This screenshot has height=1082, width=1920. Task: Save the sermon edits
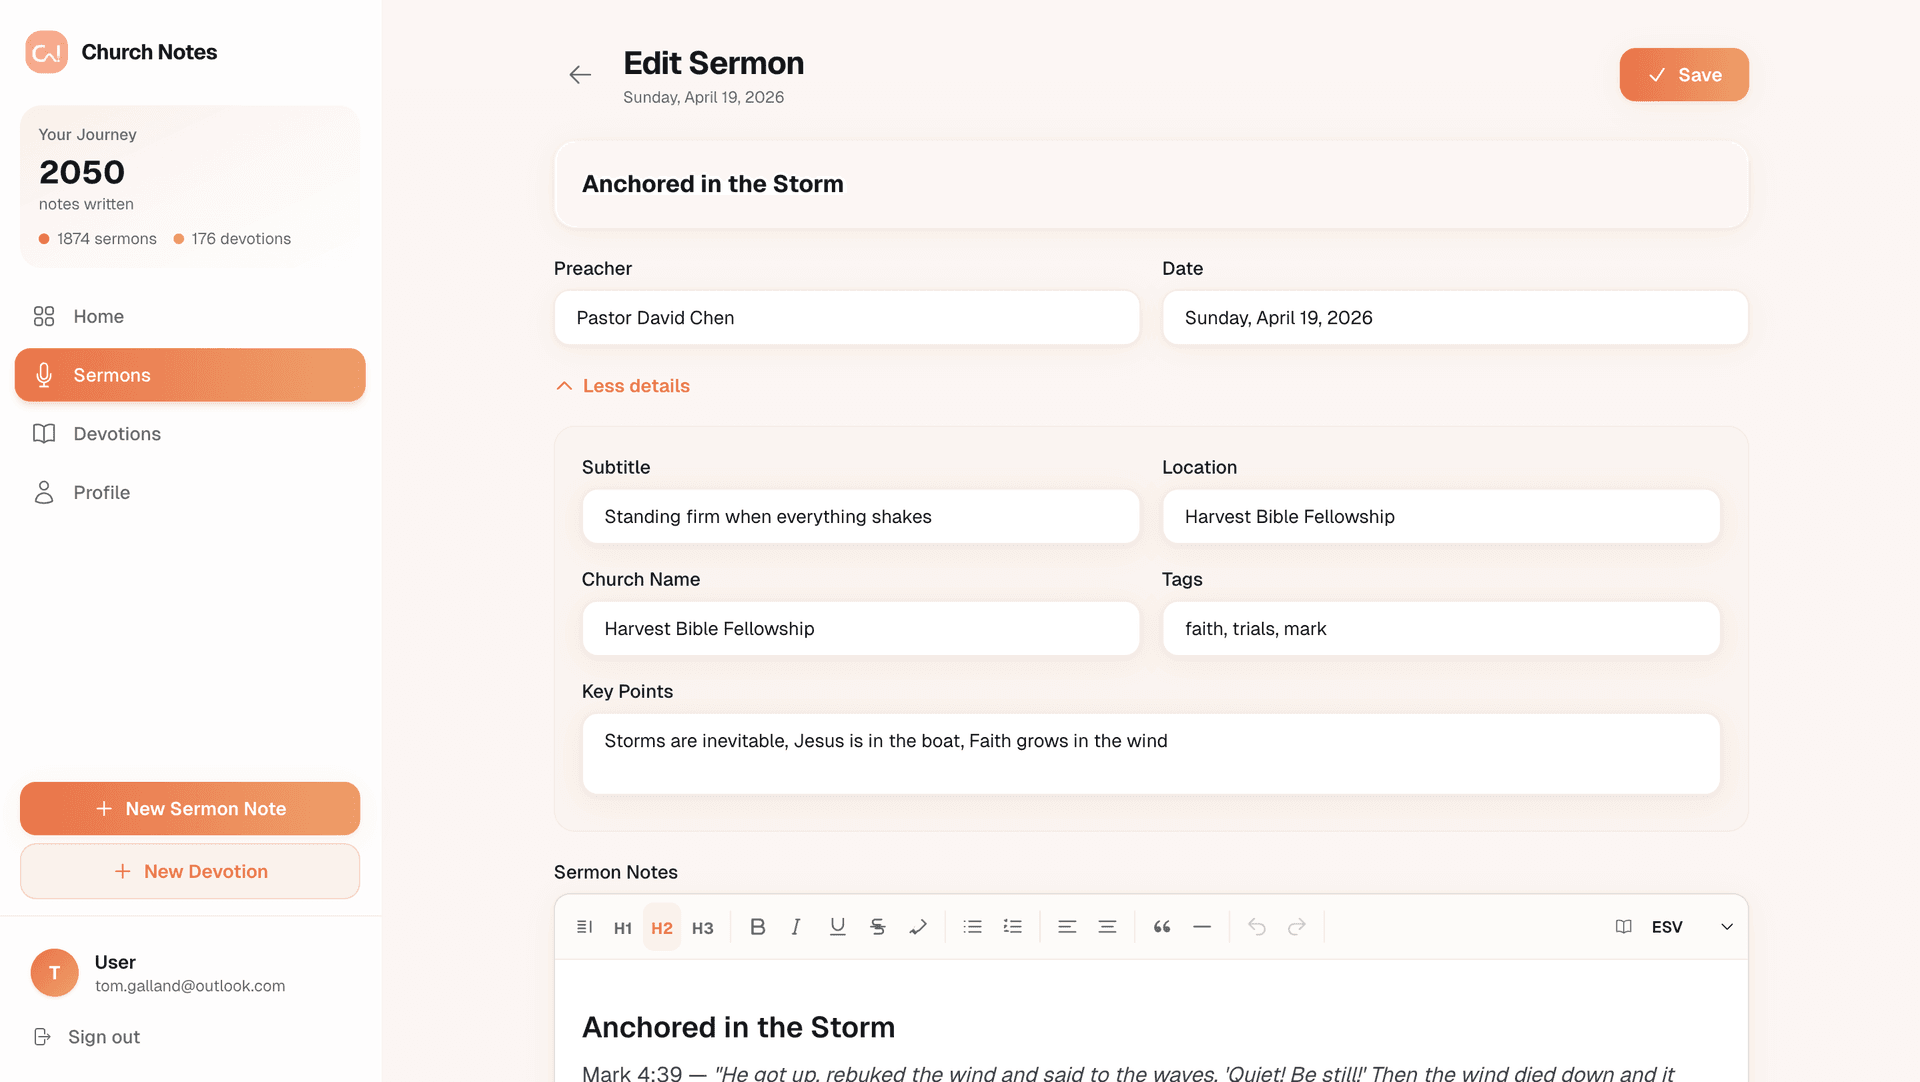point(1683,74)
